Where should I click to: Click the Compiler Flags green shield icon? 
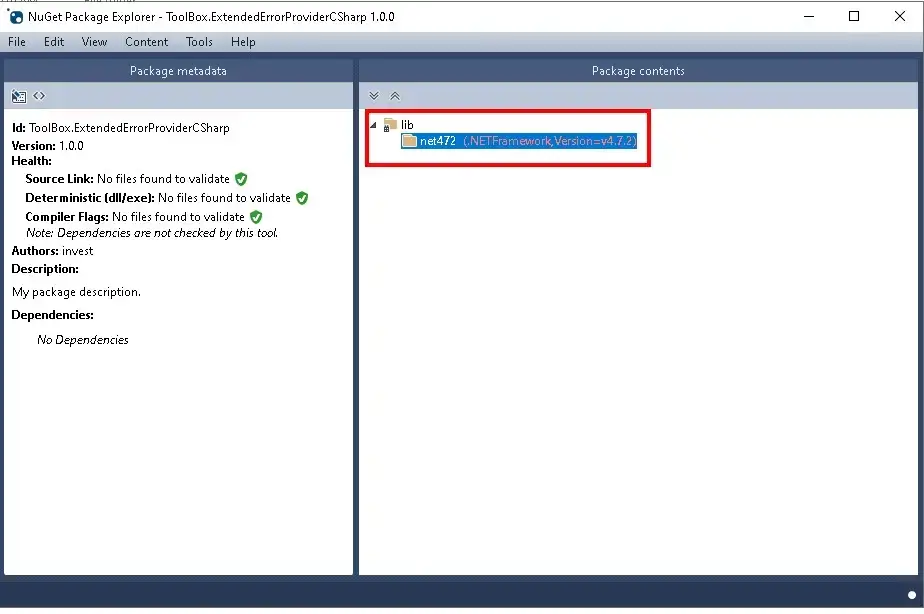tap(256, 217)
